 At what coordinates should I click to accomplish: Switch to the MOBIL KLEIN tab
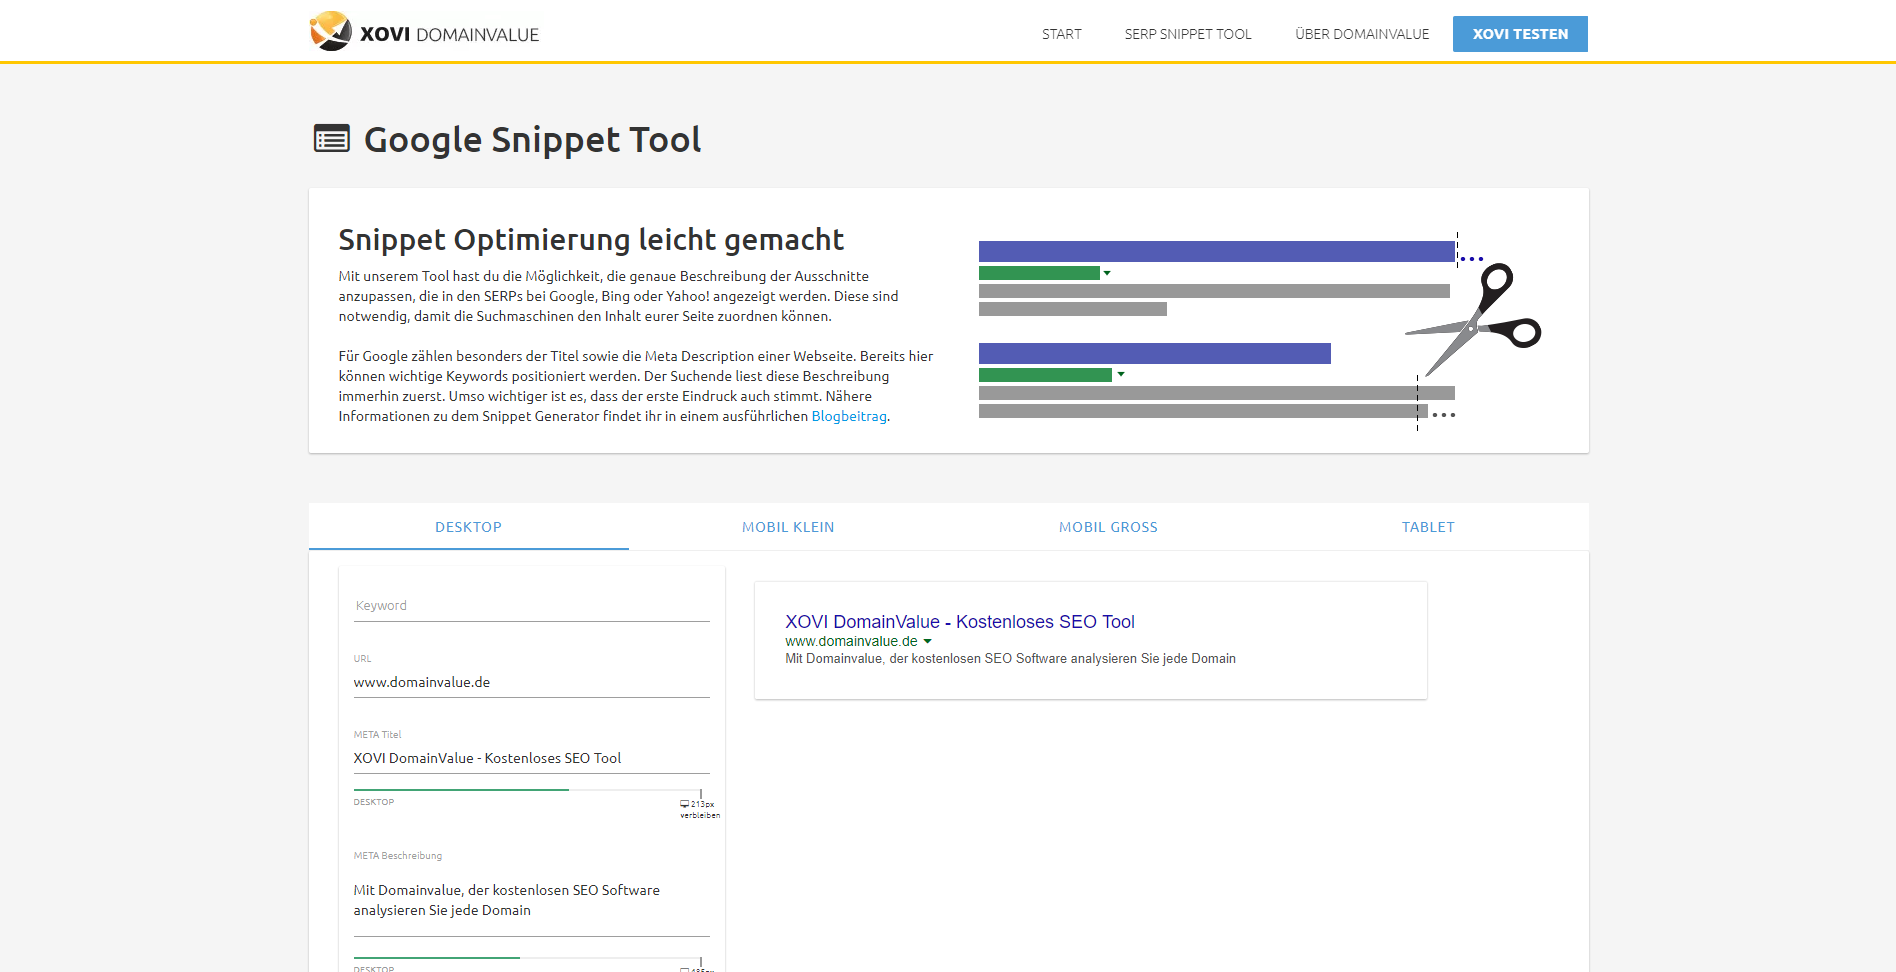(788, 527)
